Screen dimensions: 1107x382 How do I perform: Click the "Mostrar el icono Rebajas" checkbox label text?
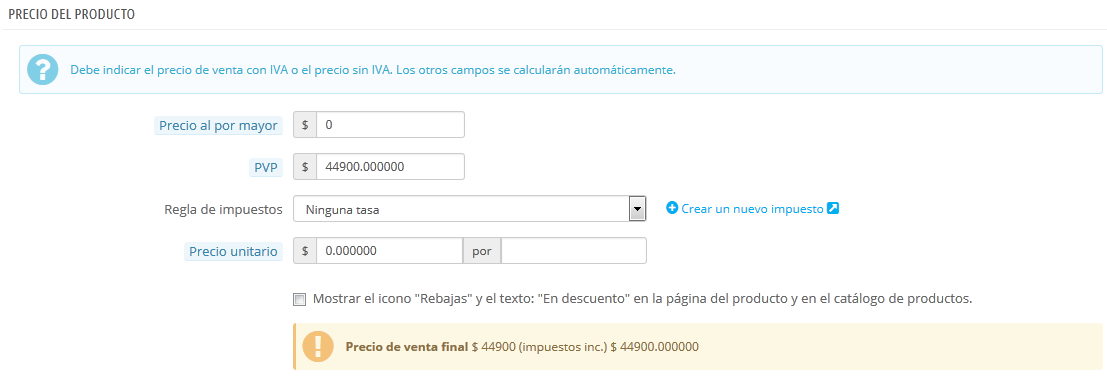pos(642,299)
